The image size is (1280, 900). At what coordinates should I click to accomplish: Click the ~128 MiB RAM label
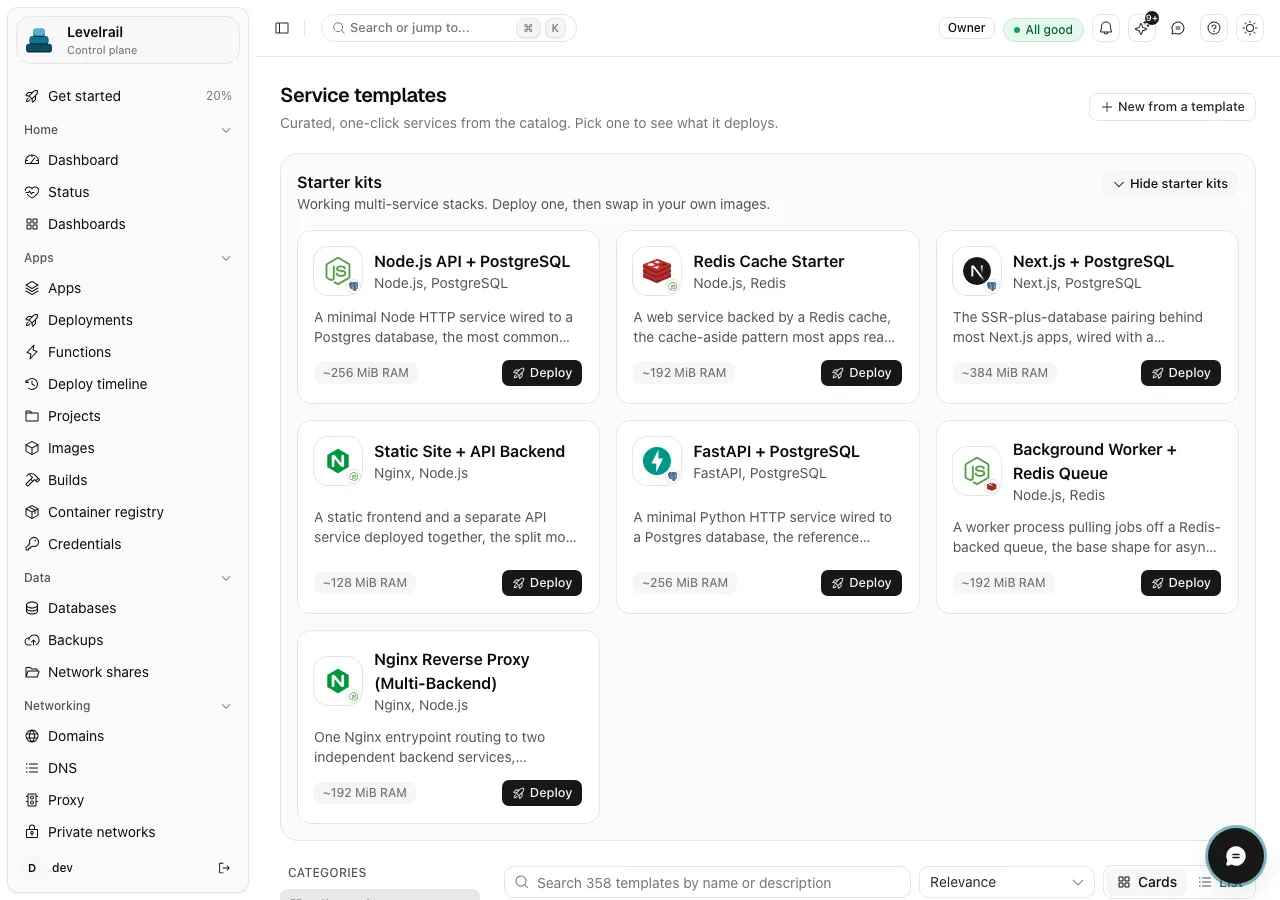[366, 583]
